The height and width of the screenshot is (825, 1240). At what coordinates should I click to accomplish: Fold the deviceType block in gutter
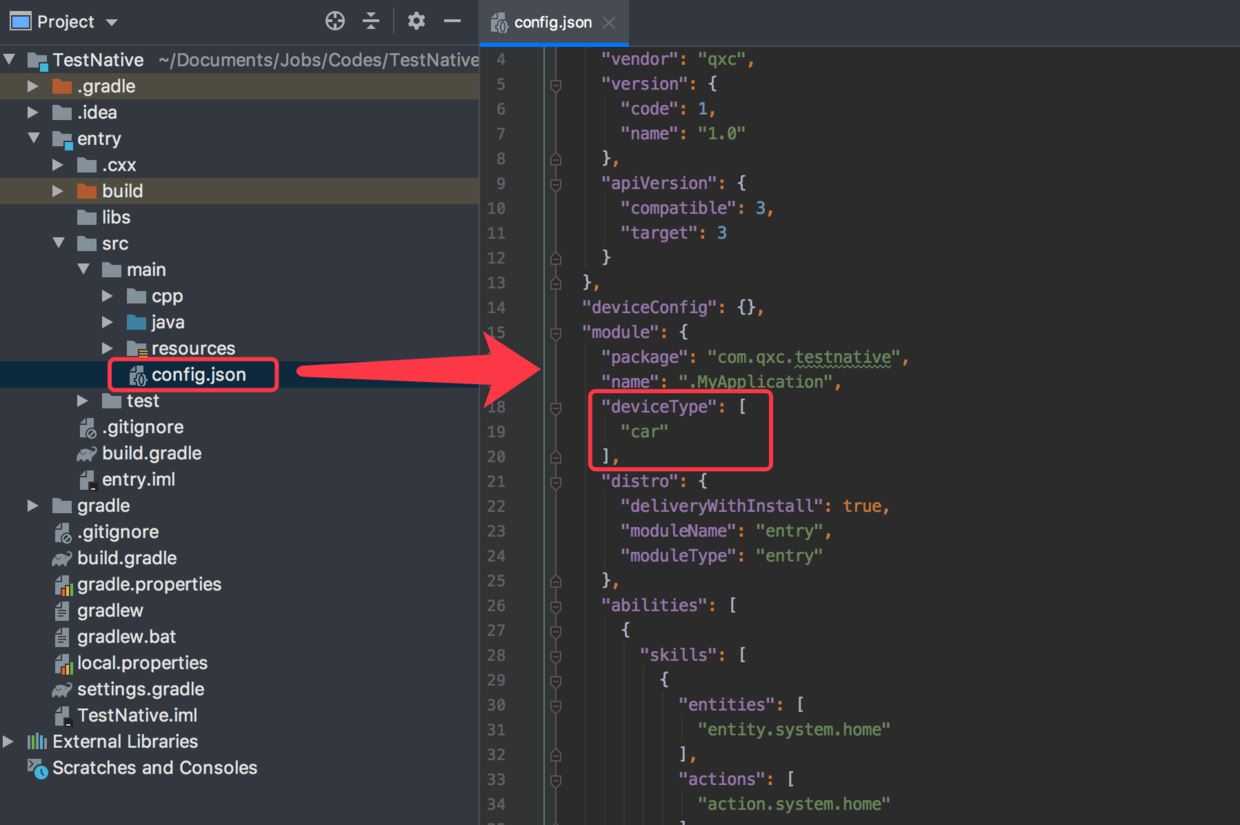556,408
